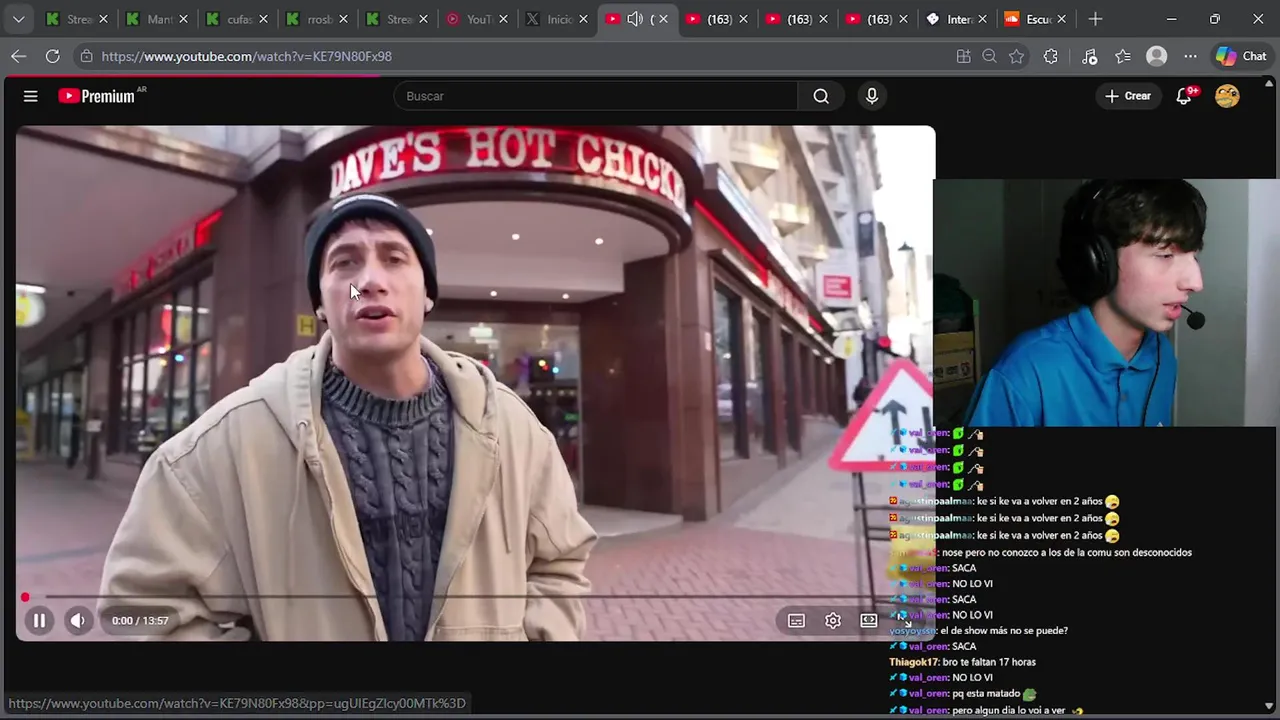Open the video player settings gear
The image size is (1280, 720).
[x=833, y=621]
